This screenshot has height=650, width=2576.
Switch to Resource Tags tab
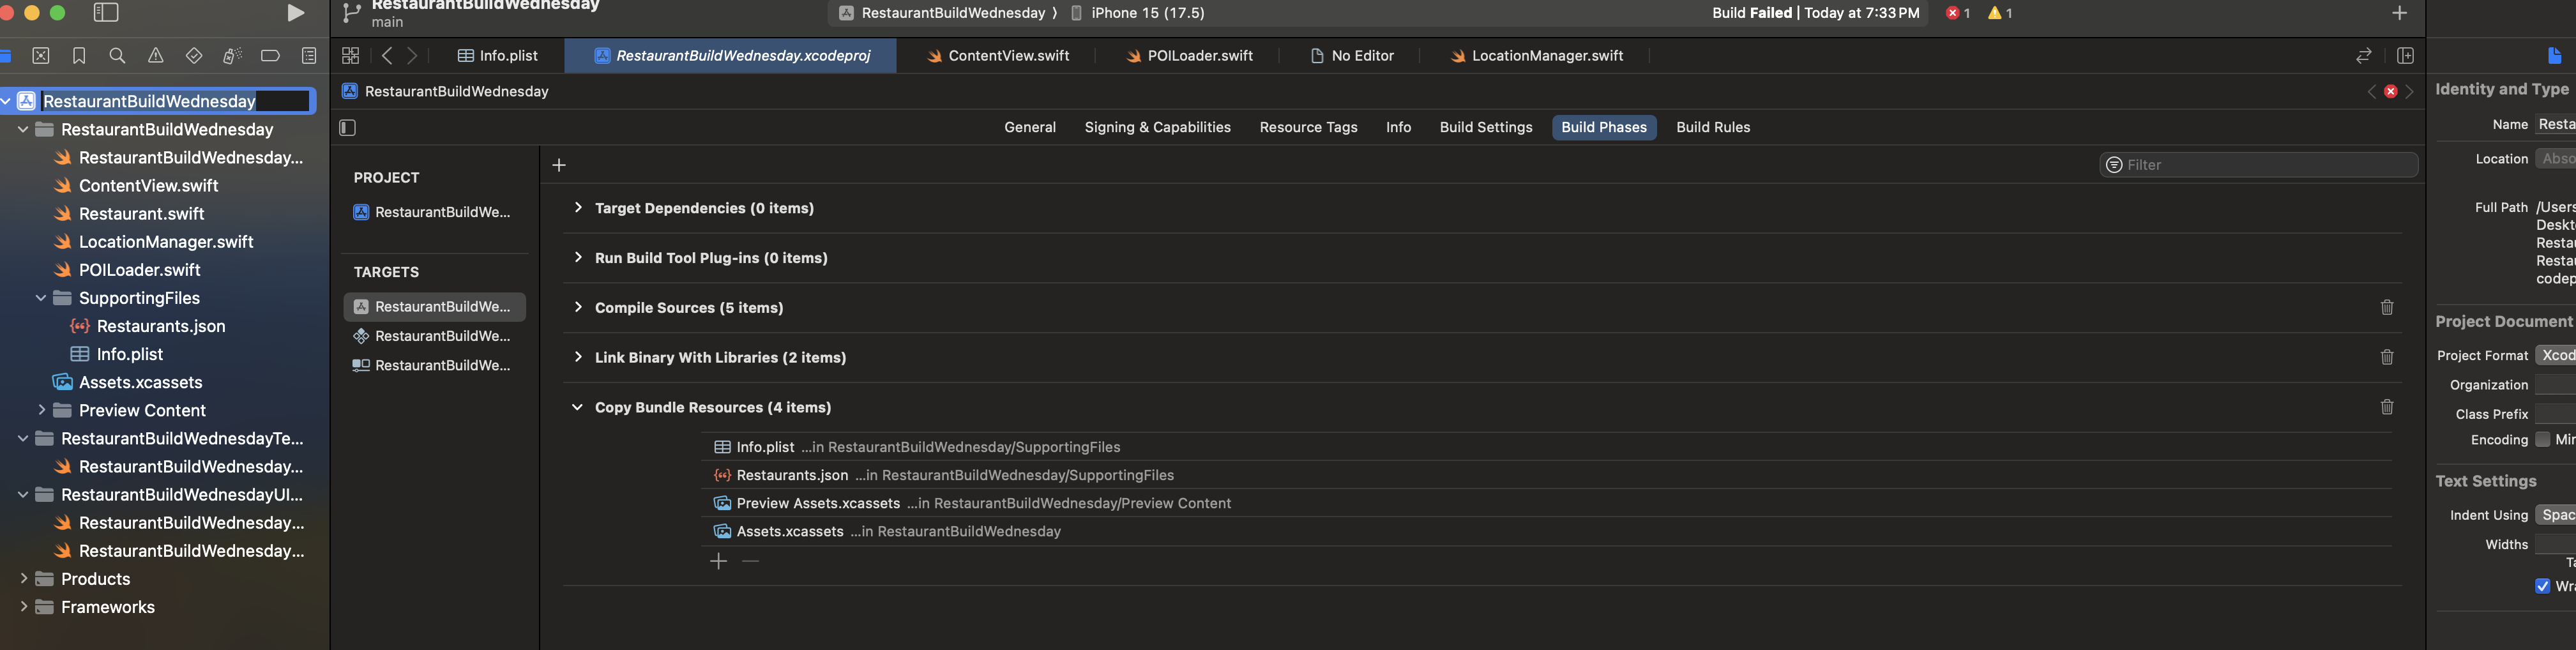tap(1308, 128)
